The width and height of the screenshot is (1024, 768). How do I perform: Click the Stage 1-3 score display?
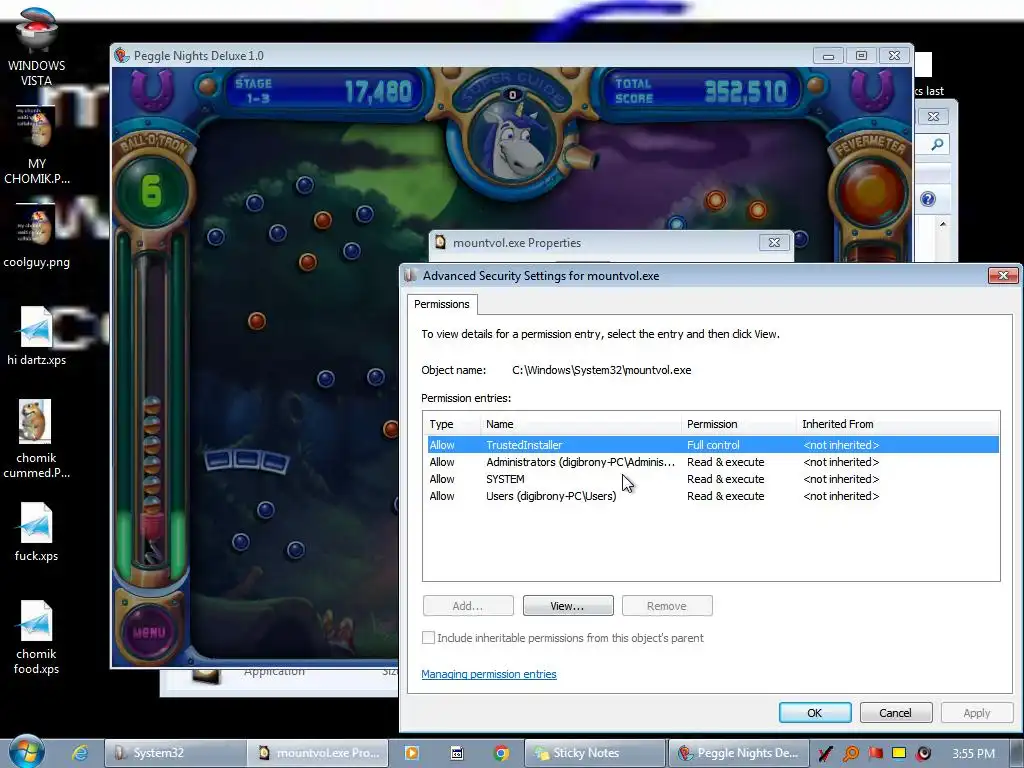point(324,91)
